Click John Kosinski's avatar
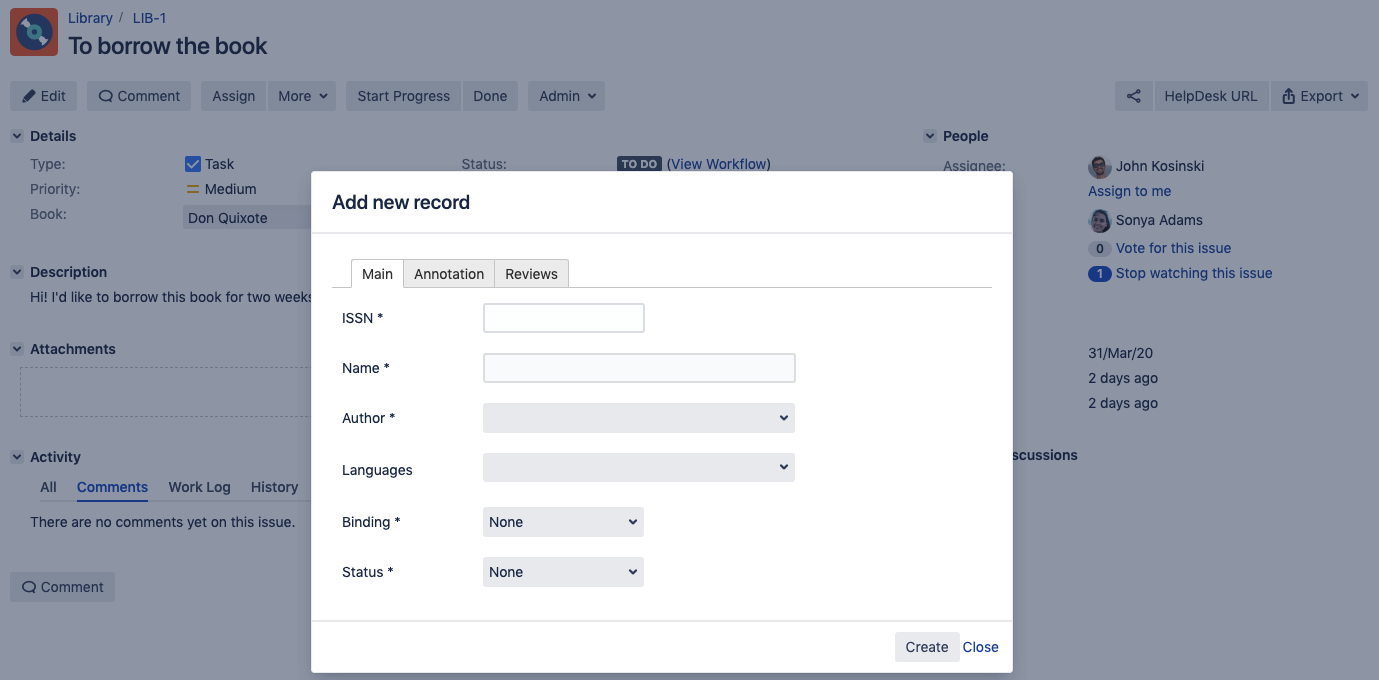This screenshot has width=1379, height=680. coord(1099,166)
